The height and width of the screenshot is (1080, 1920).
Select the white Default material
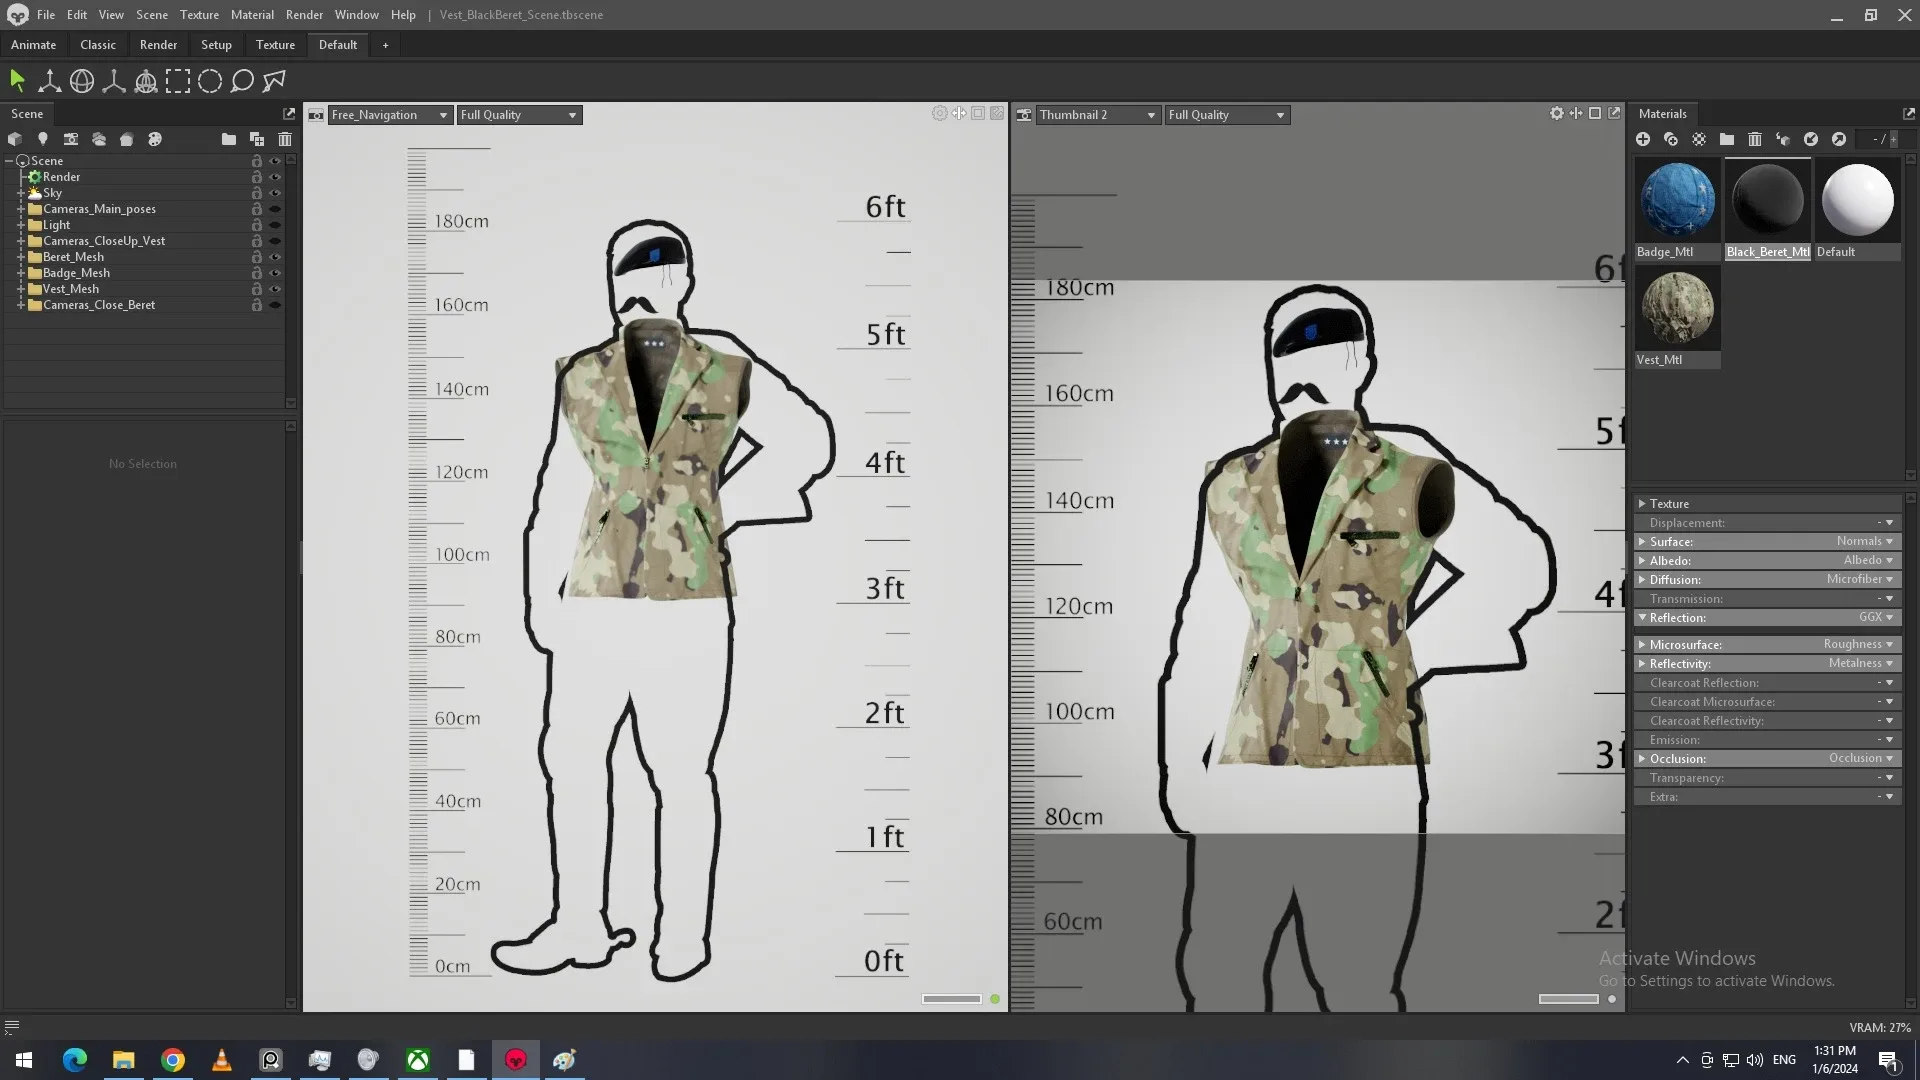tap(1858, 209)
